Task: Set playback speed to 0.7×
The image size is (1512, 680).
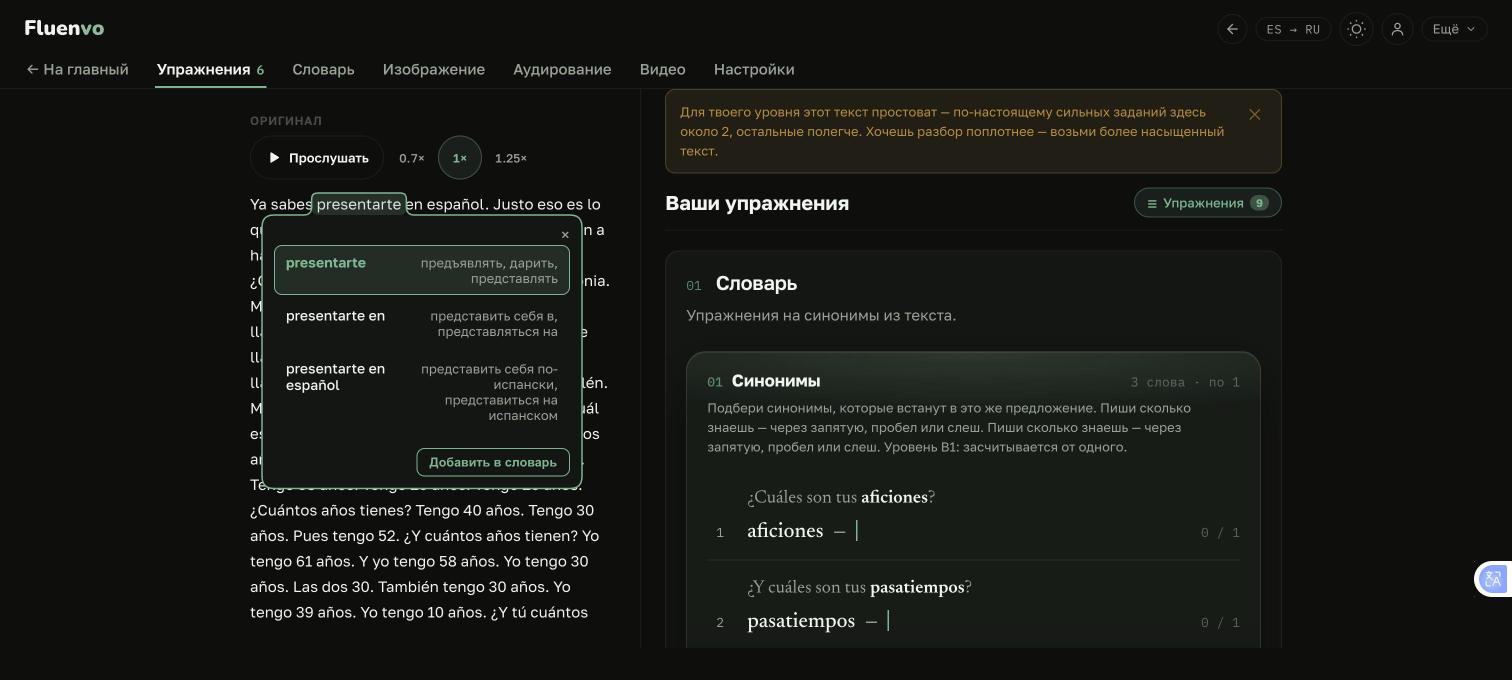Action: coord(411,158)
